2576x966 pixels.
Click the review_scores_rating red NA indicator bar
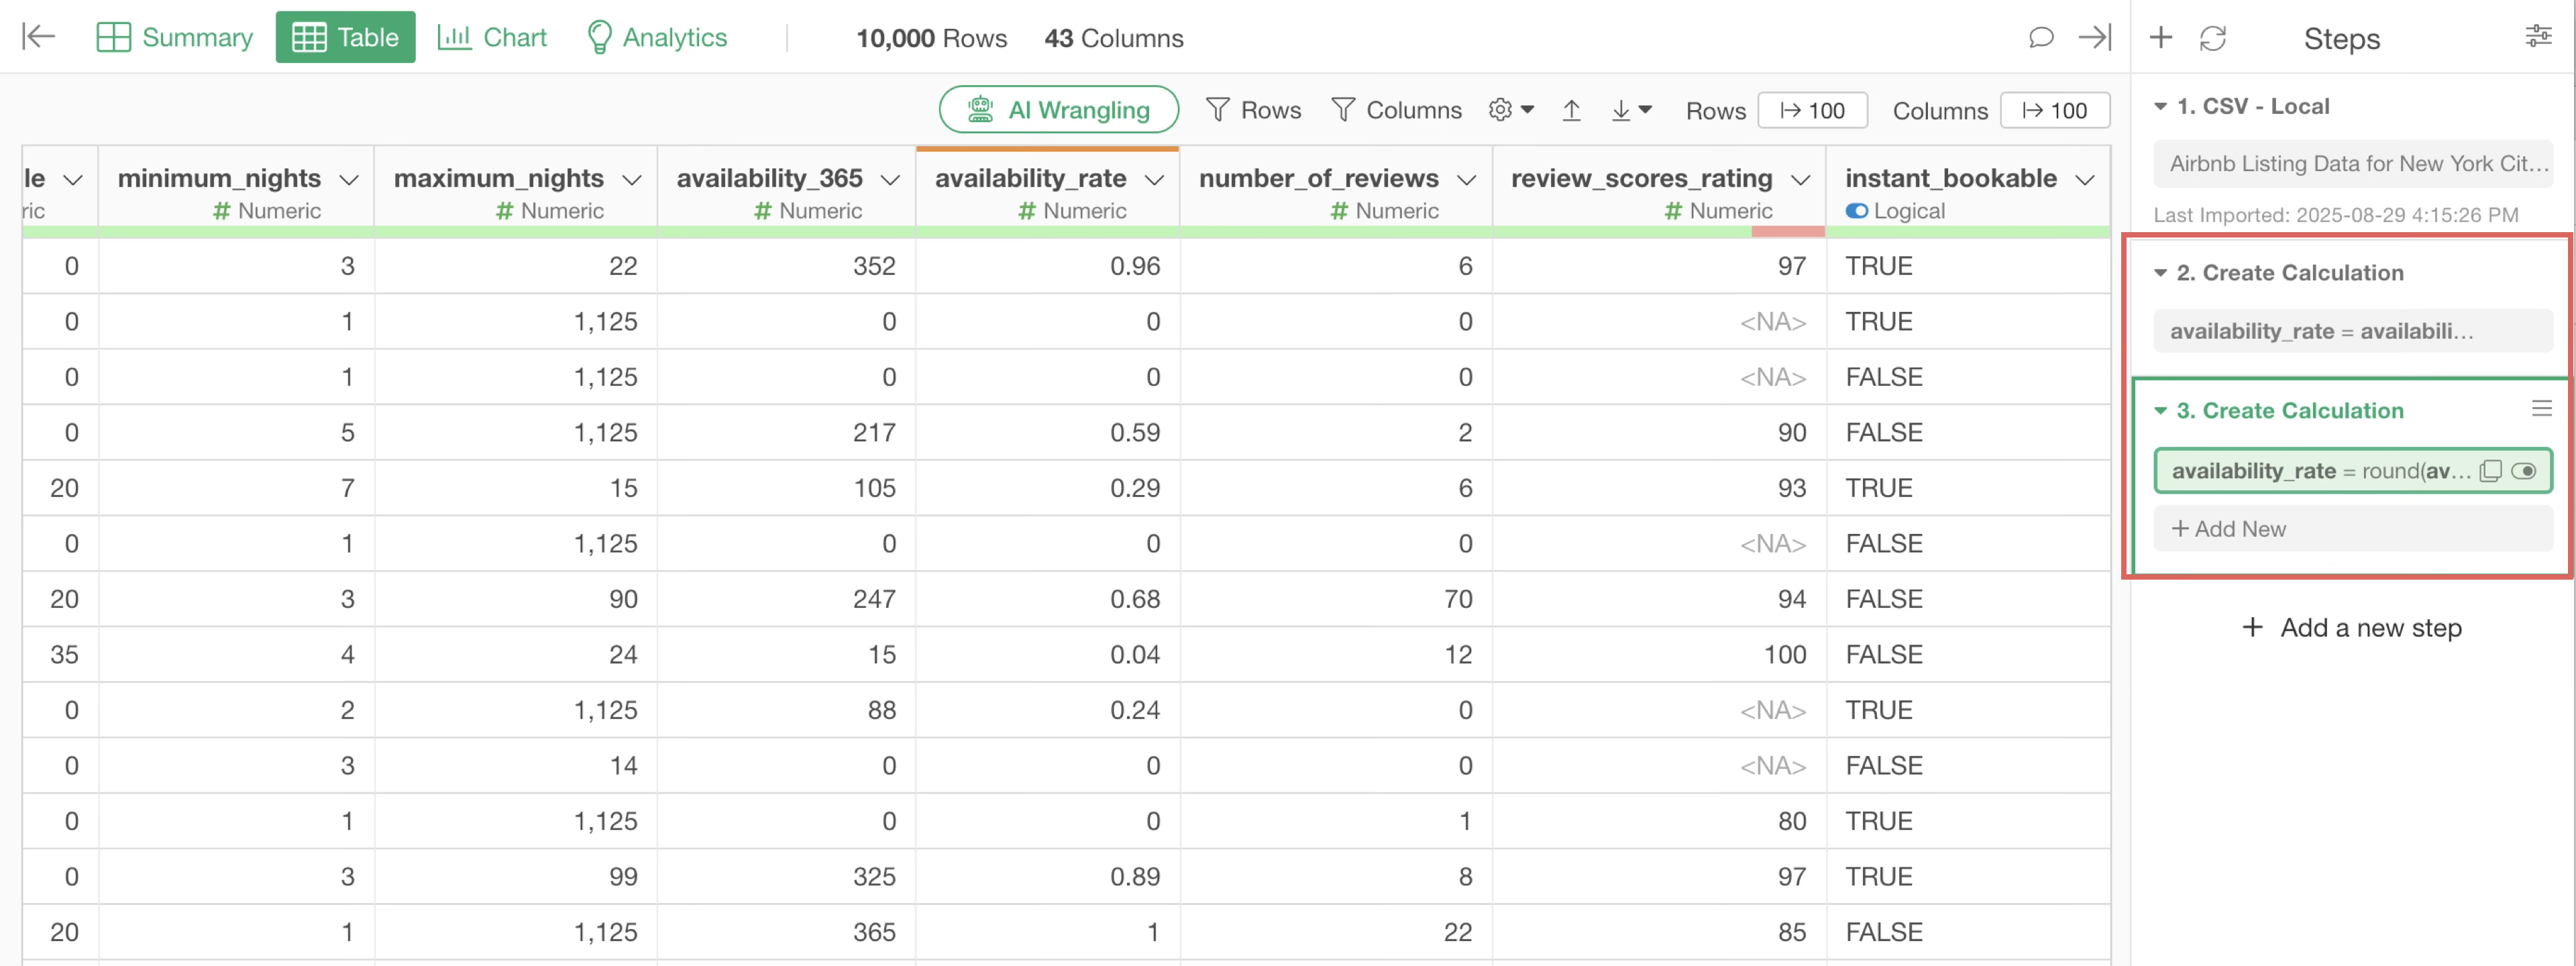(1788, 232)
